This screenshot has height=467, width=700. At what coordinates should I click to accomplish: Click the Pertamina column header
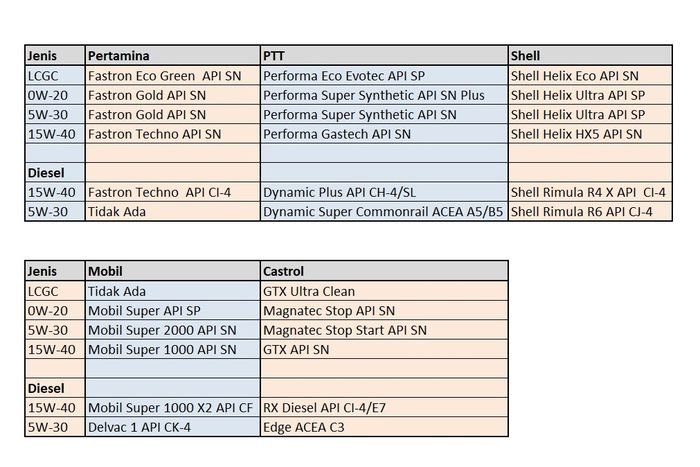coord(170,55)
